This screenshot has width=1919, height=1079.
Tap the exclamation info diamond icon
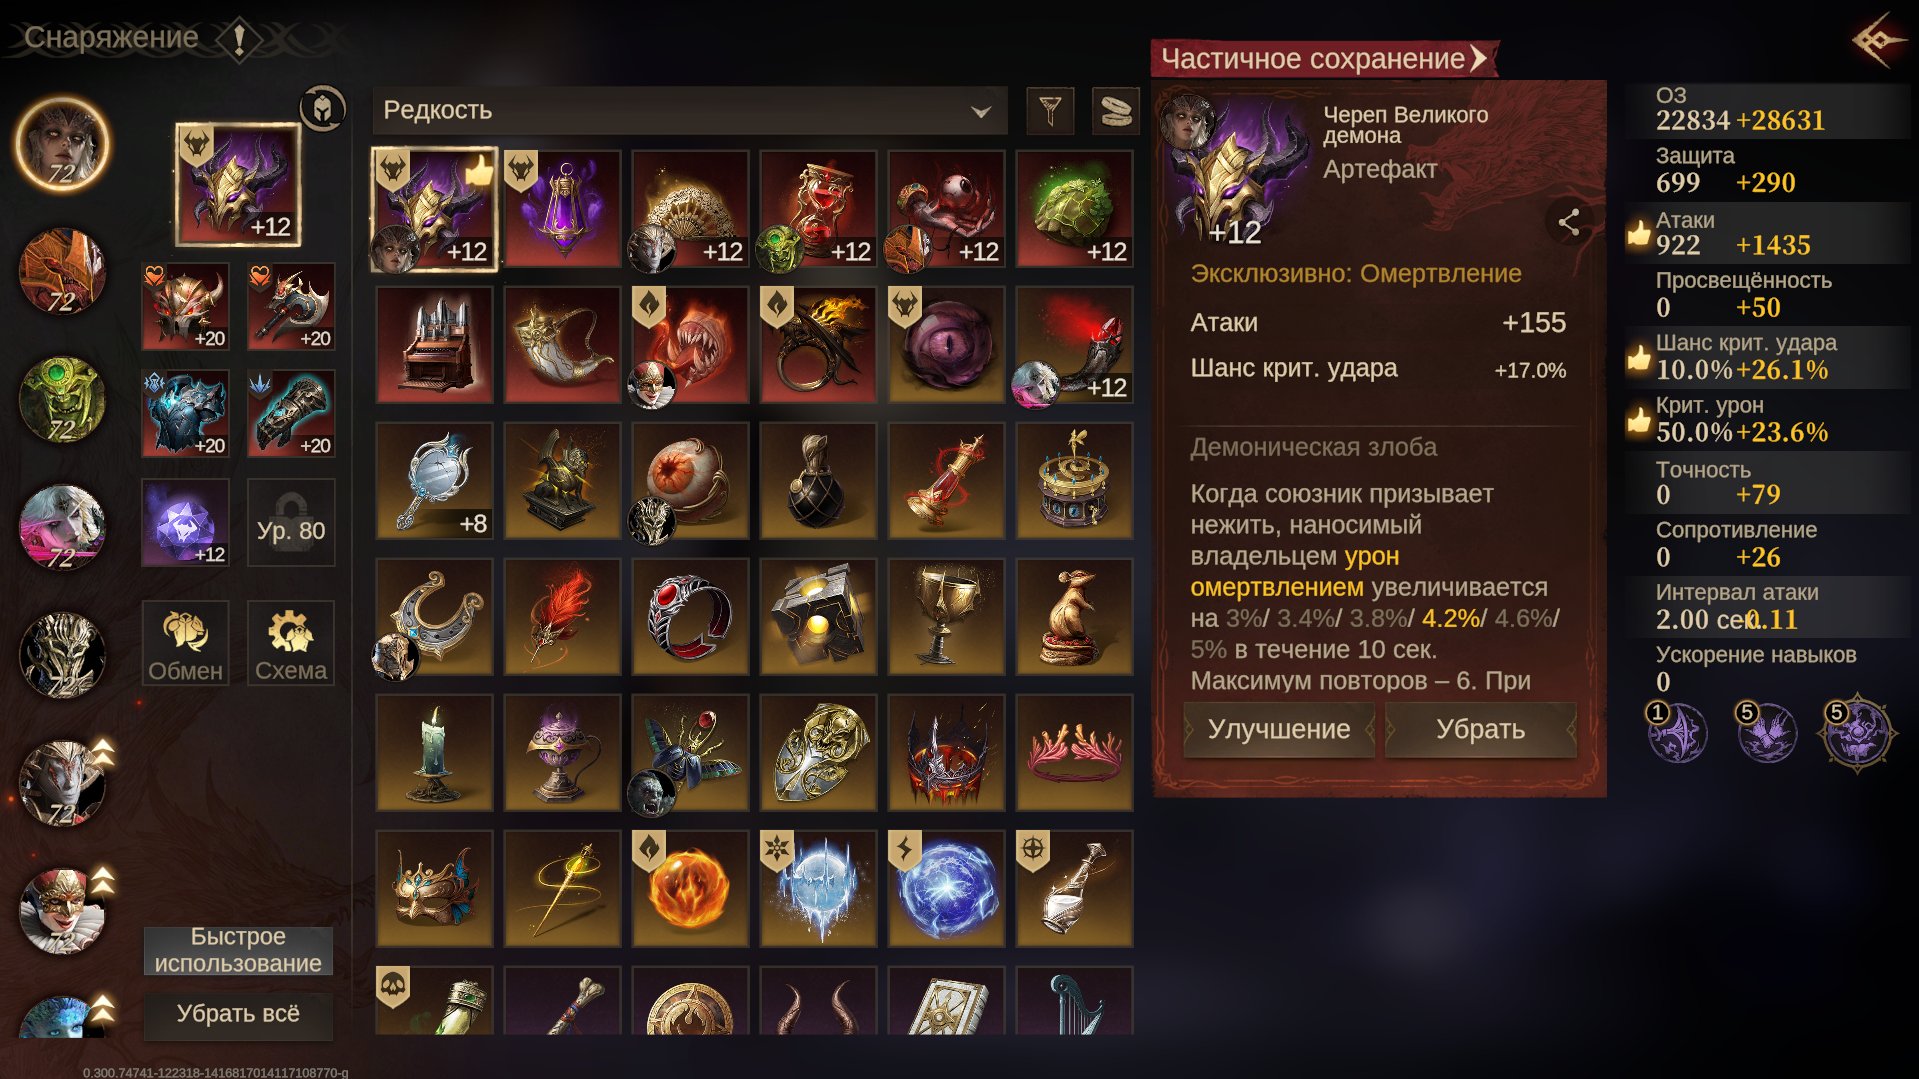(x=239, y=40)
